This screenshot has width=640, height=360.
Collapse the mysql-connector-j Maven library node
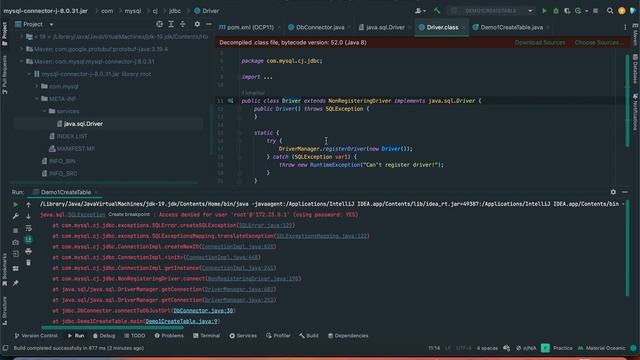point(21,62)
